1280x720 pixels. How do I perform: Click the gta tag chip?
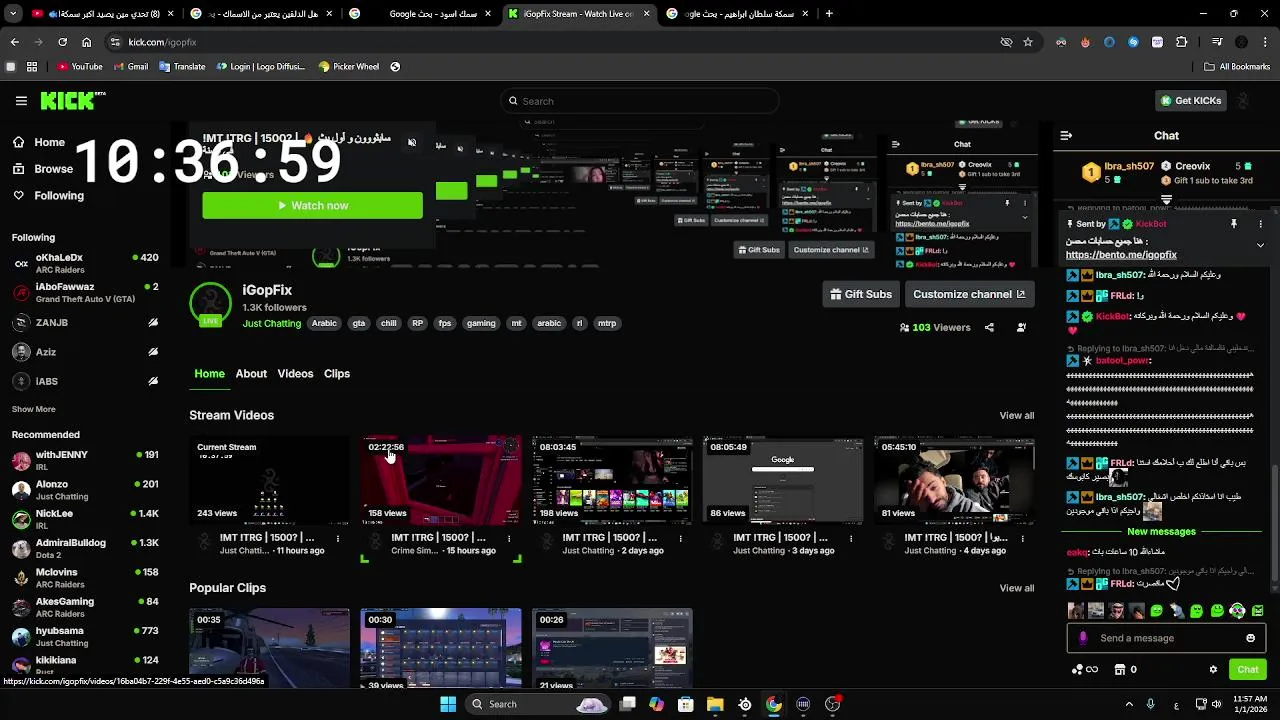(x=359, y=323)
